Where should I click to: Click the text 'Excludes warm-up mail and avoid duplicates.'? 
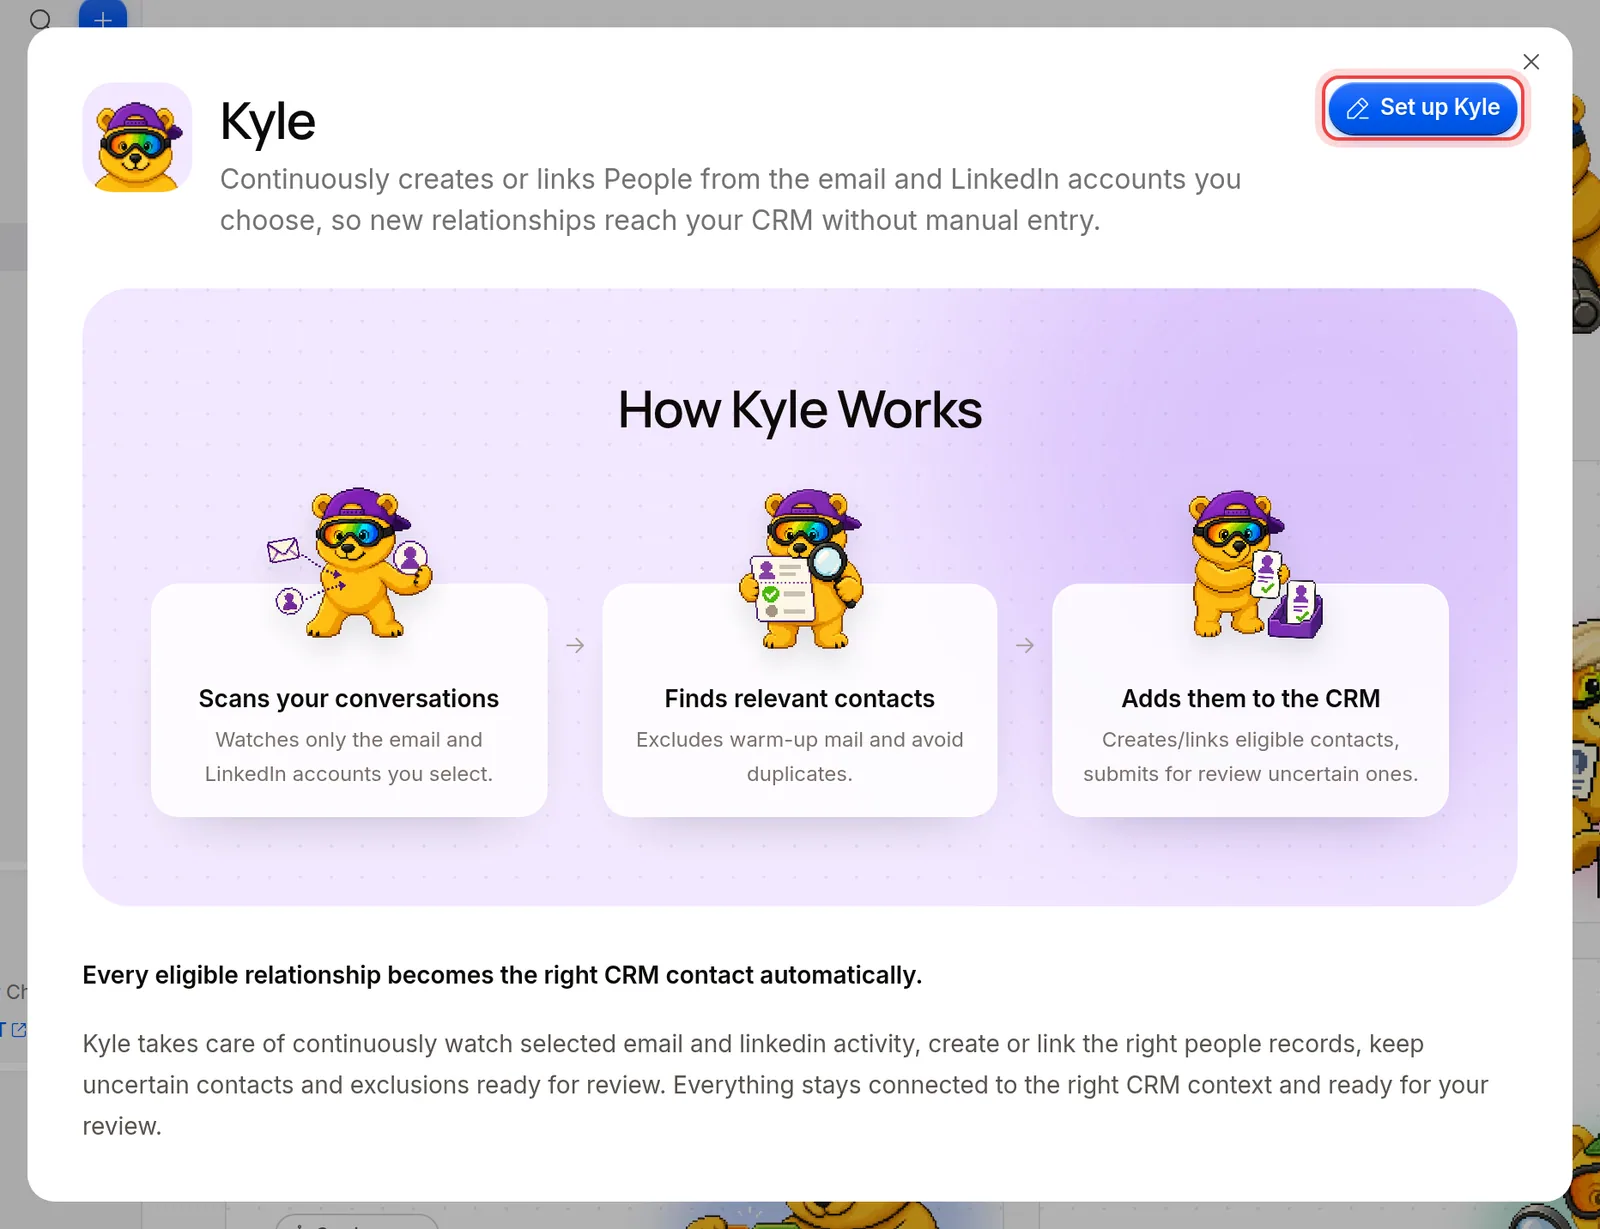800,757
